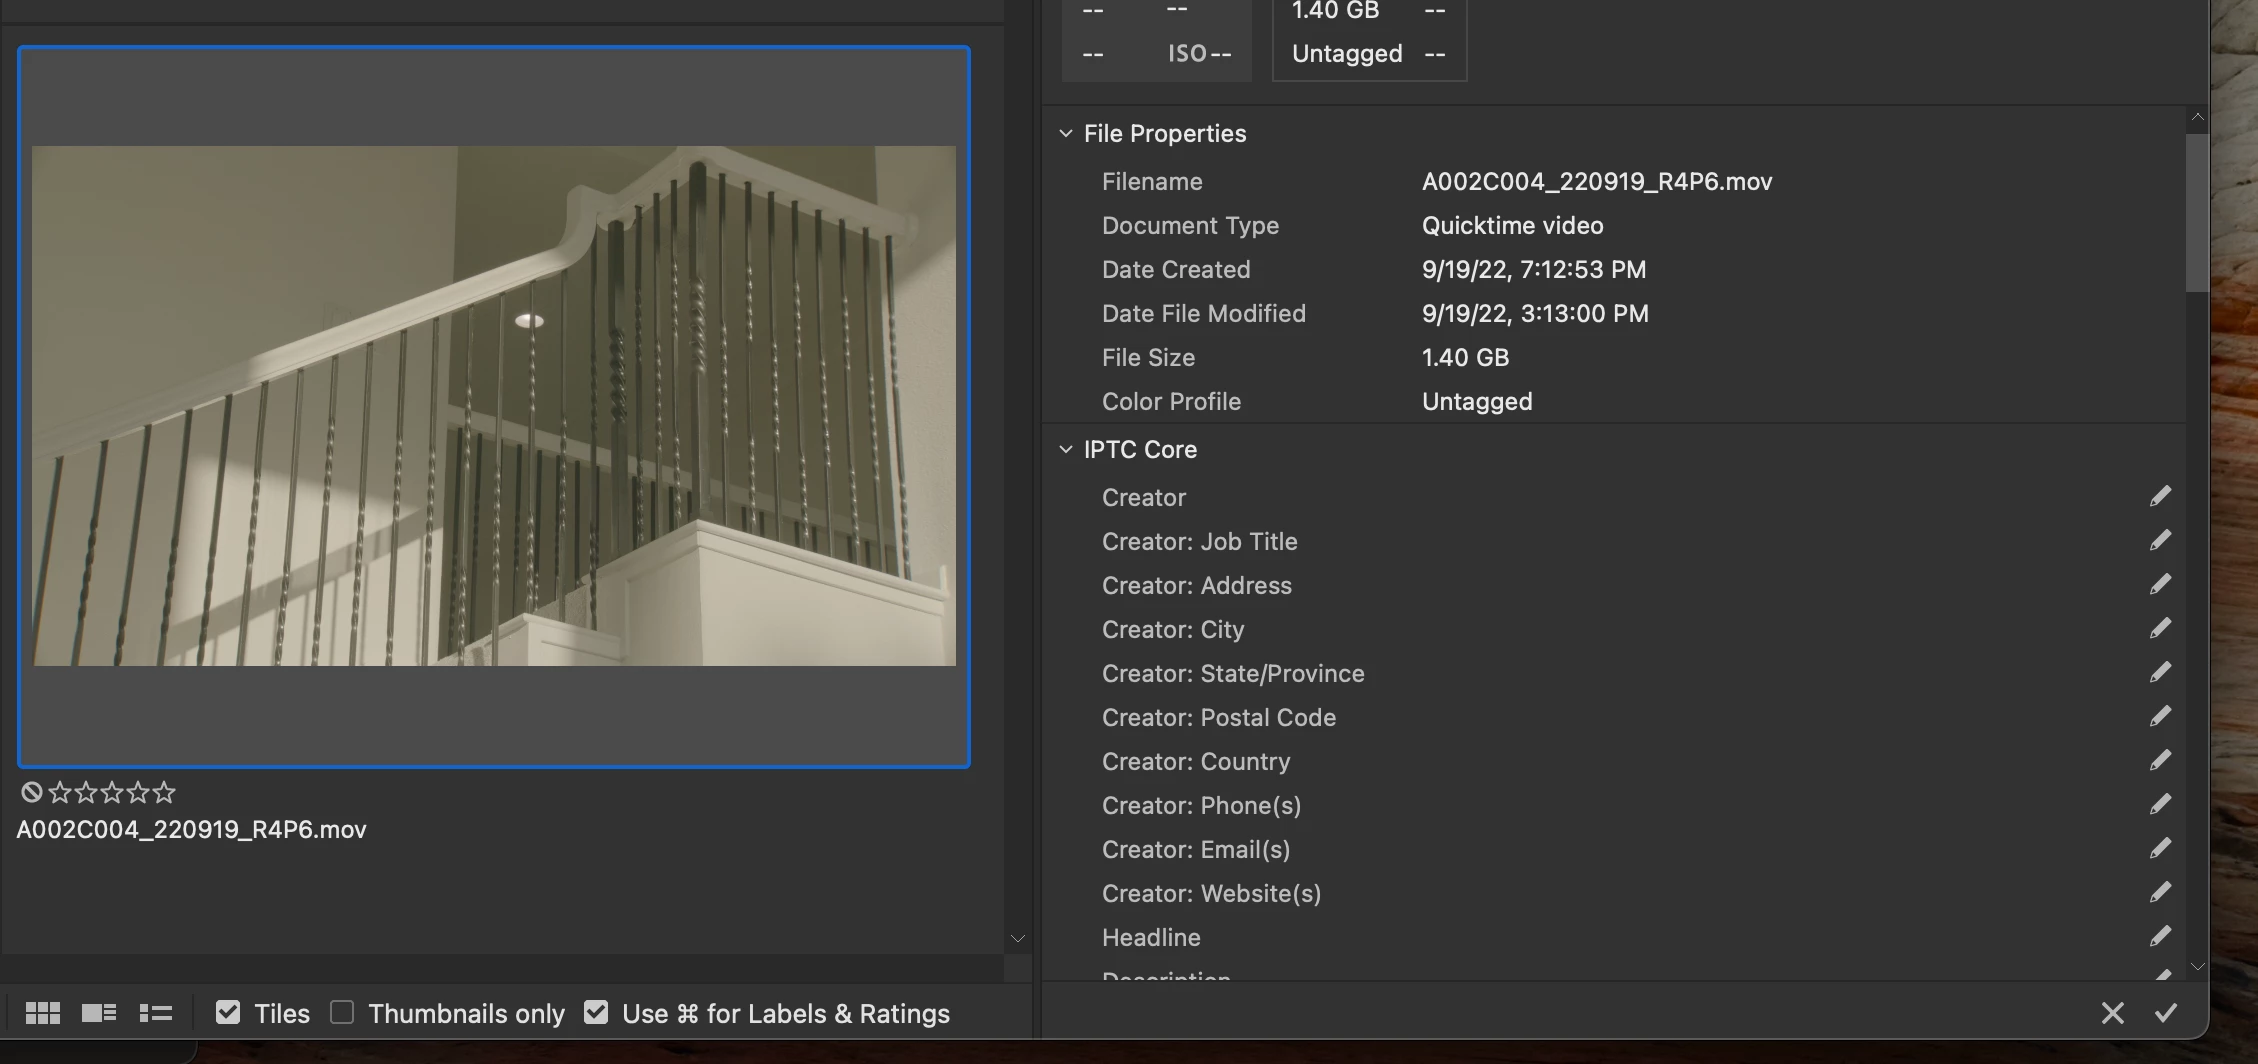Click the Creator: Postal Code label
The height and width of the screenshot is (1064, 2258).
click(1219, 718)
